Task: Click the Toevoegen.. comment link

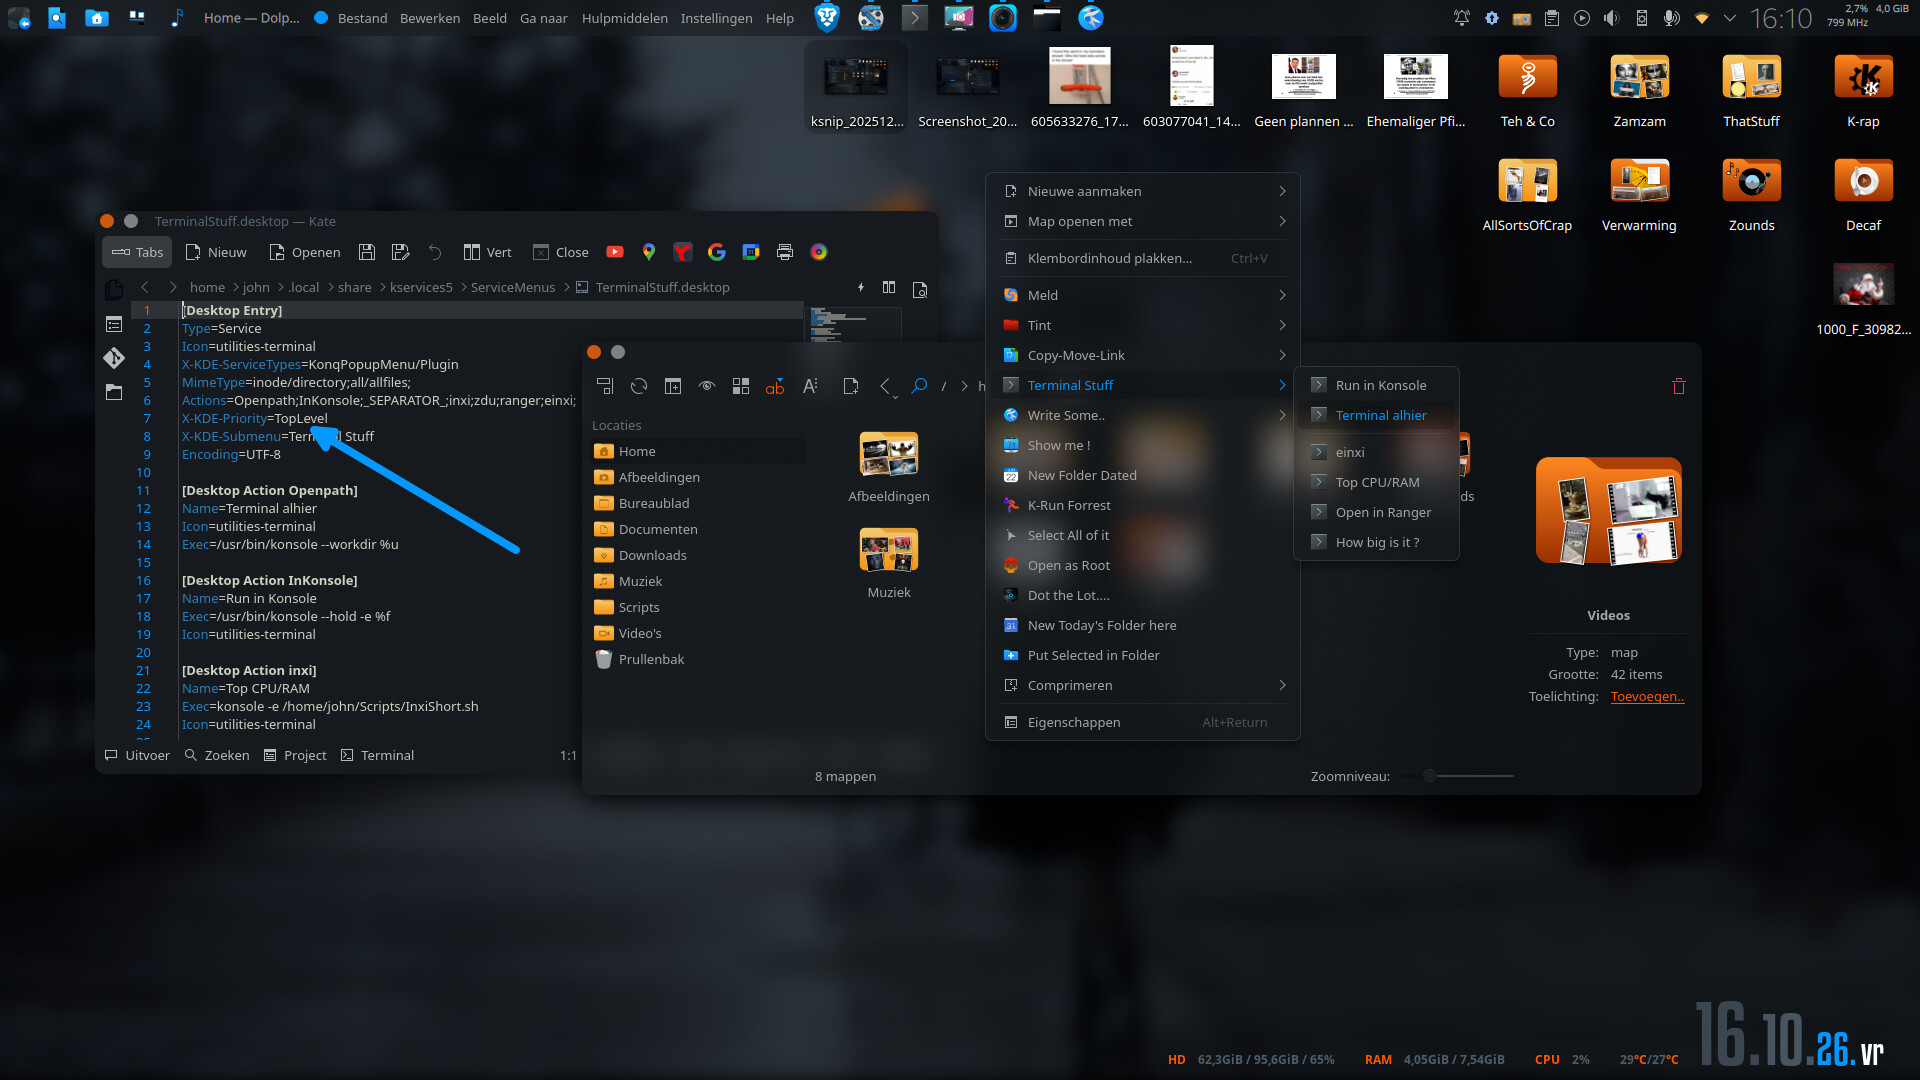Action: pyautogui.click(x=1647, y=697)
